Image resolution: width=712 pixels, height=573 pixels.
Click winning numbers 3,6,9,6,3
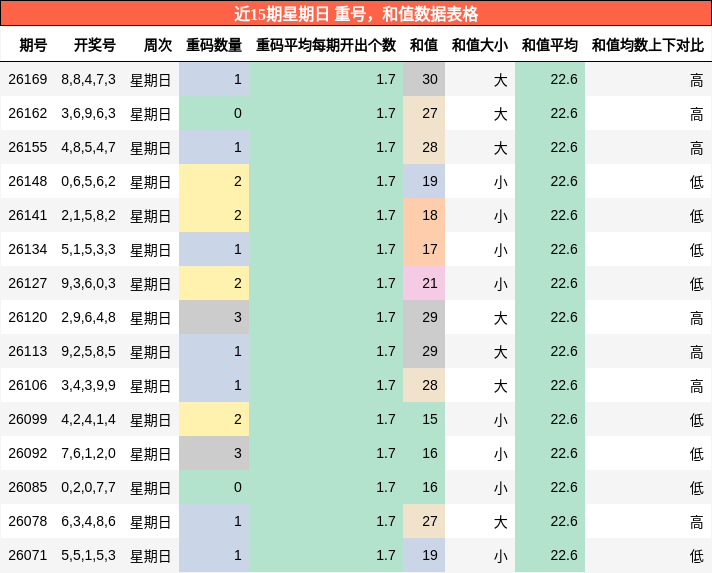(x=89, y=114)
